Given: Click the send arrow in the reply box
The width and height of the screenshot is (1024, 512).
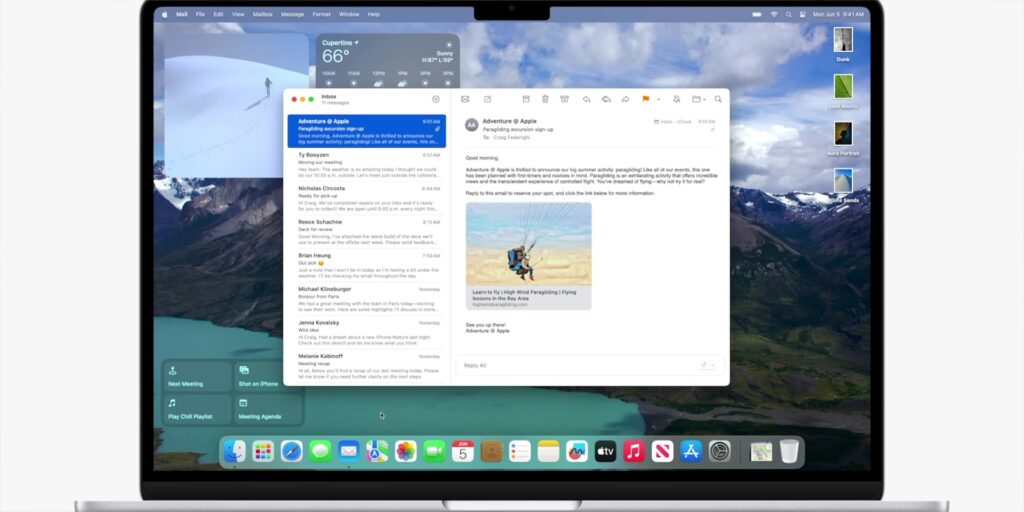Looking at the screenshot, I should 703,365.
